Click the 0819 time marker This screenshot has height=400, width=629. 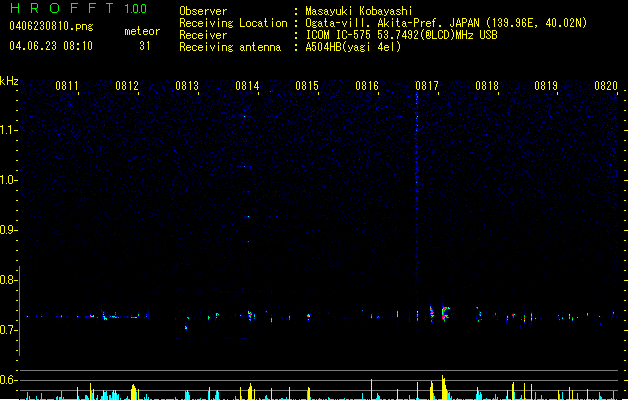coord(546,86)
